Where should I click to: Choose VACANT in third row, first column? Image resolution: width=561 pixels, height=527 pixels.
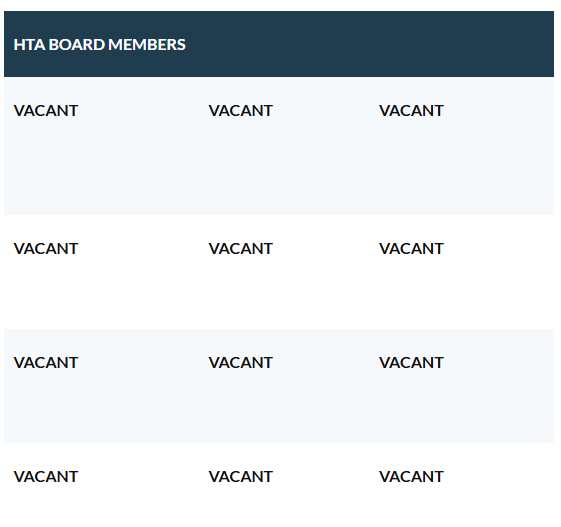46,362
